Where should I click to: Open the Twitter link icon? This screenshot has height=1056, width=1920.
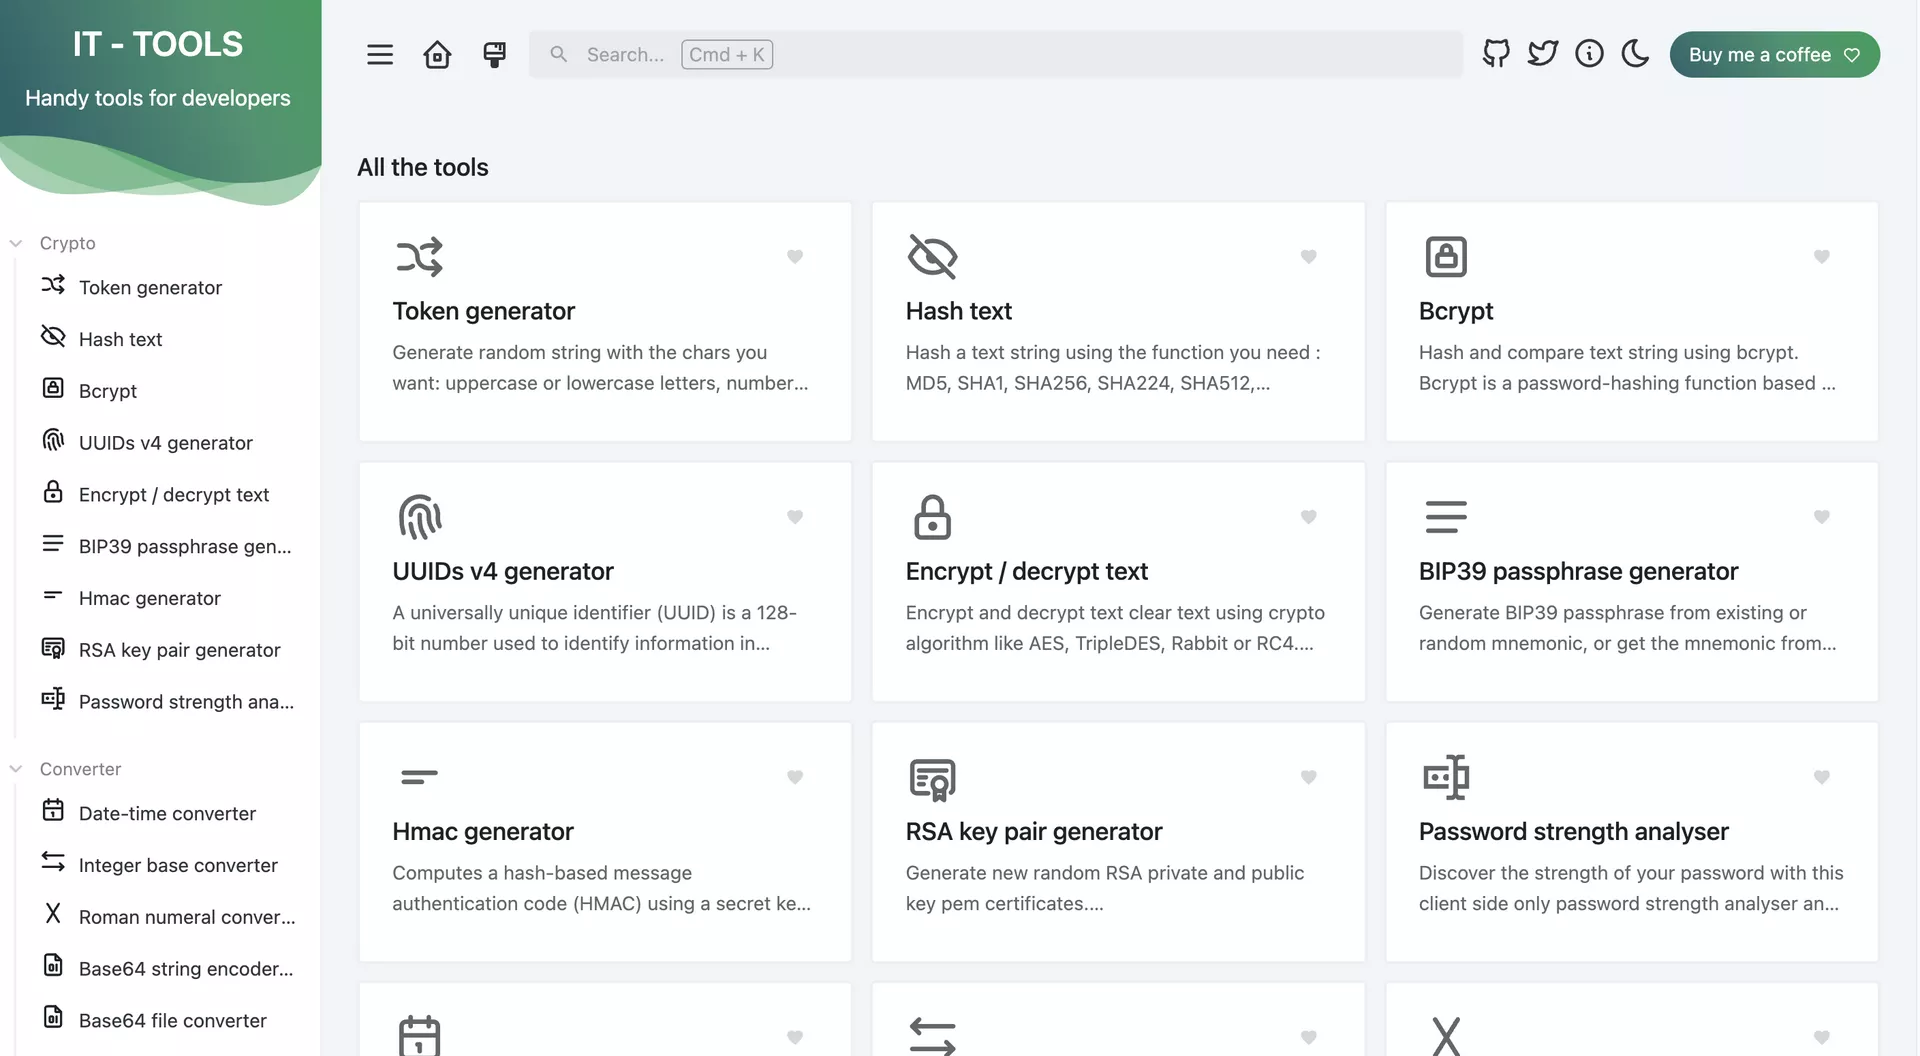pos(1542,54)
